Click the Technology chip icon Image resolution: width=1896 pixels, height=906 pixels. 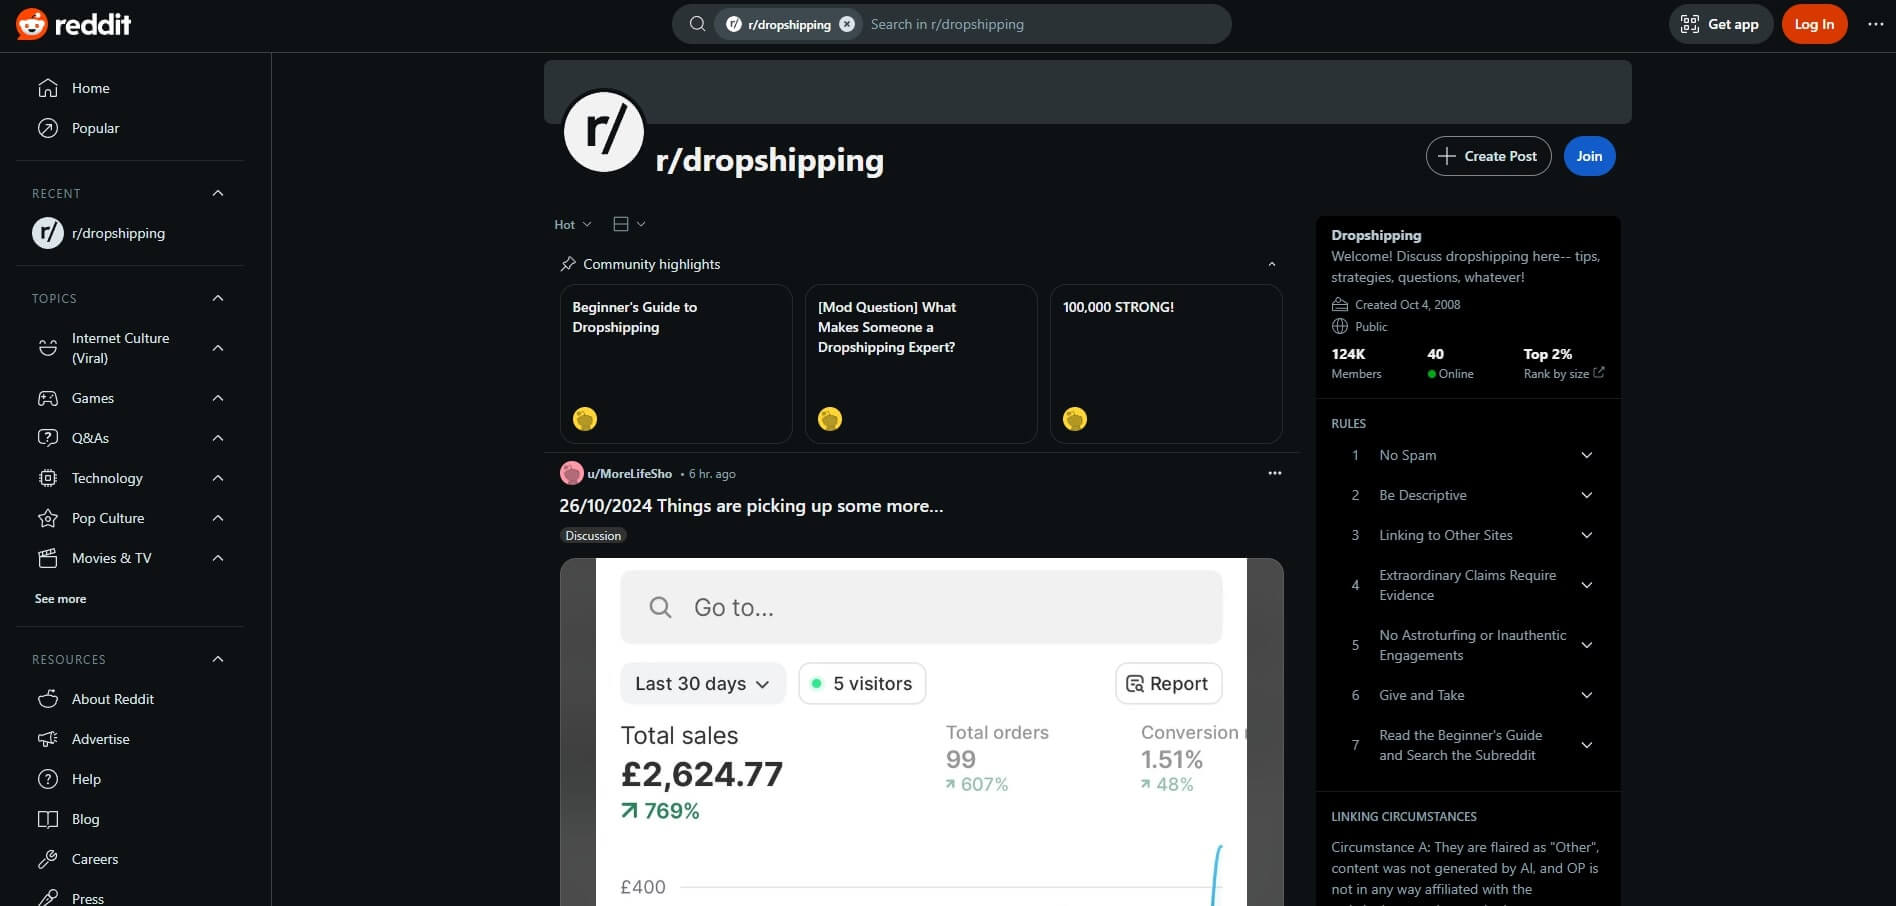coord(48,478)
